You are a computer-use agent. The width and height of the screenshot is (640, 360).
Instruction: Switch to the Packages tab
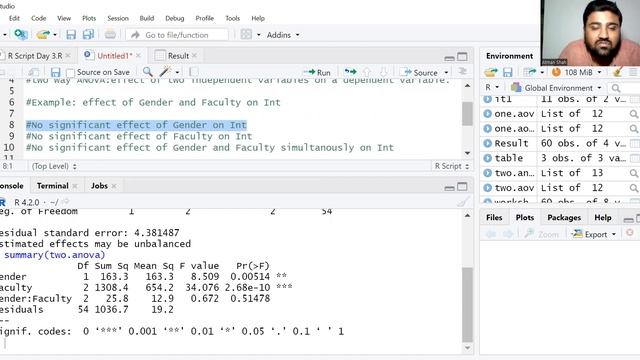point(564,218)
